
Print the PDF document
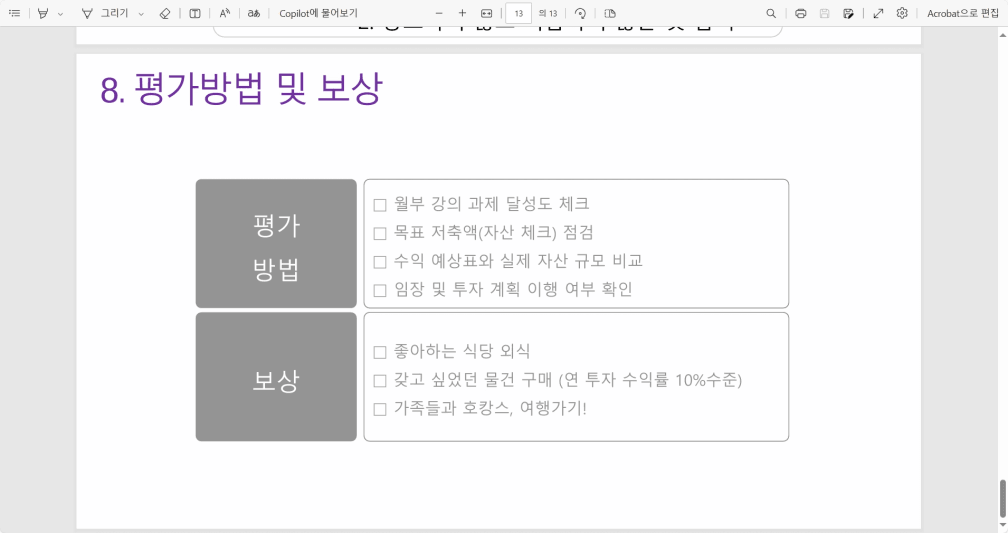click(x=800, y=13)
